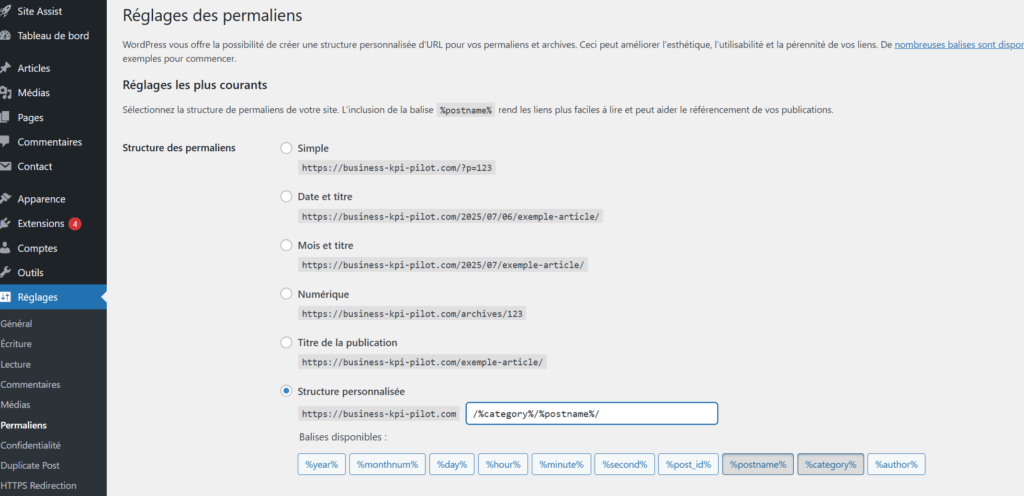Click the Articles pushpin icon
Image resolution: width=1024 pixels, height=496 pixels.
[5, 69]
